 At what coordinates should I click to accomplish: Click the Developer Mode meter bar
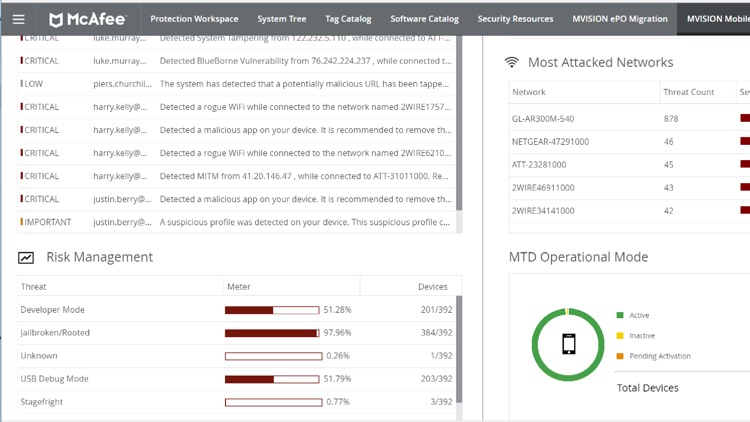(x=272, y=310)
